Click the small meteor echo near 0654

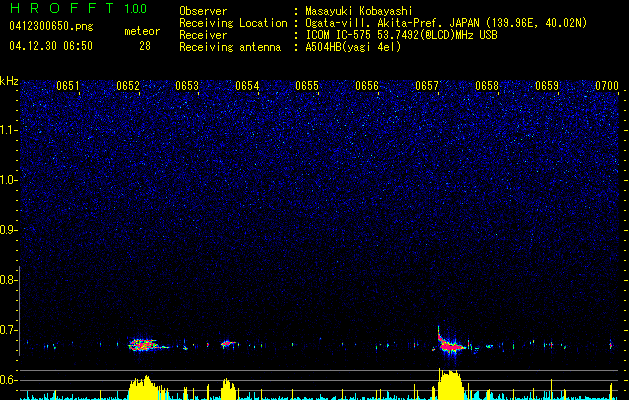point(228,344)
